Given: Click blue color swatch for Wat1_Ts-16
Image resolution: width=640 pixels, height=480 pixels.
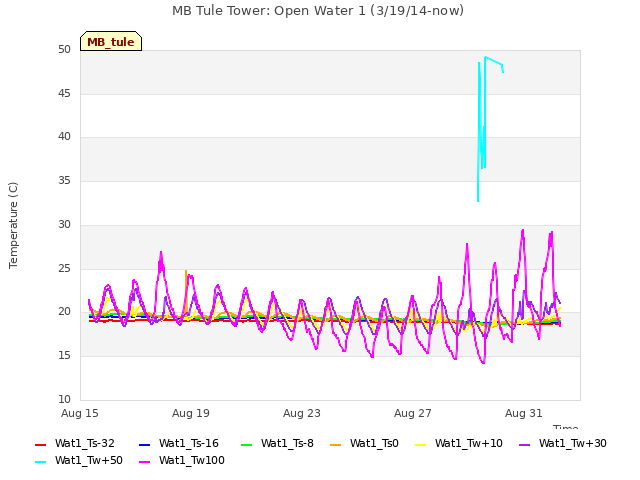Looking at the screenshot, I should tap(144, 444).
